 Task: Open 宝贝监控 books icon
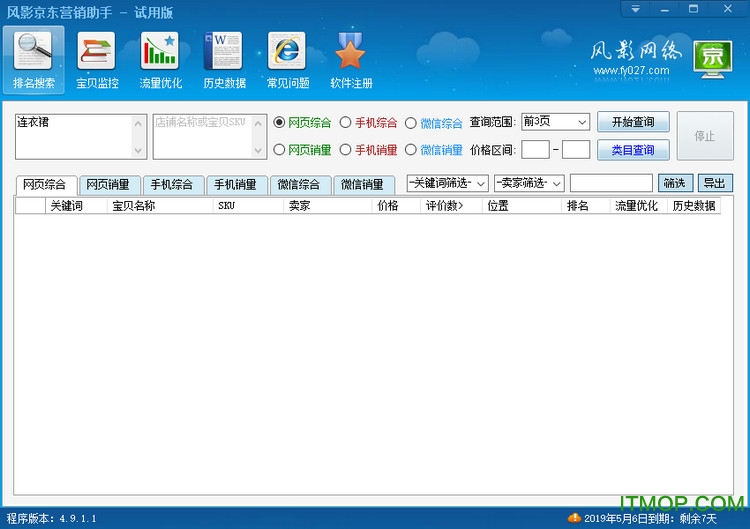point(97,51)
